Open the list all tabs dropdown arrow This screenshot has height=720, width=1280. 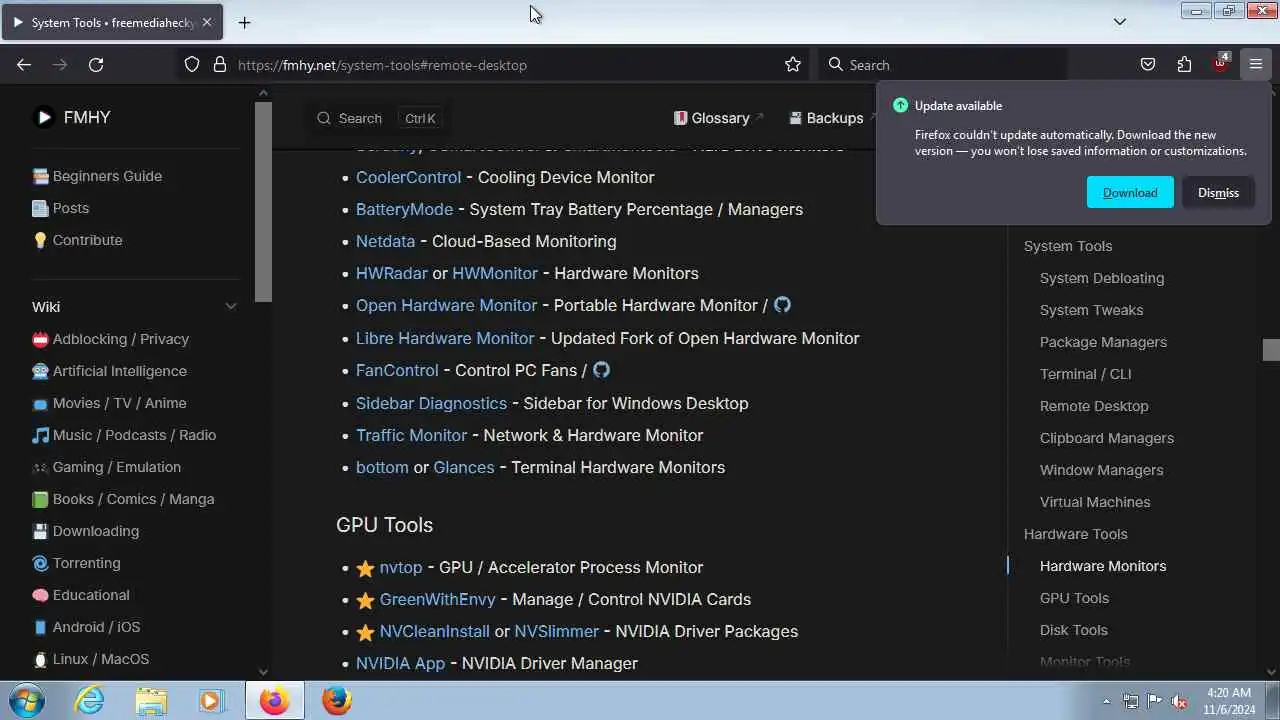point(1120,22)
